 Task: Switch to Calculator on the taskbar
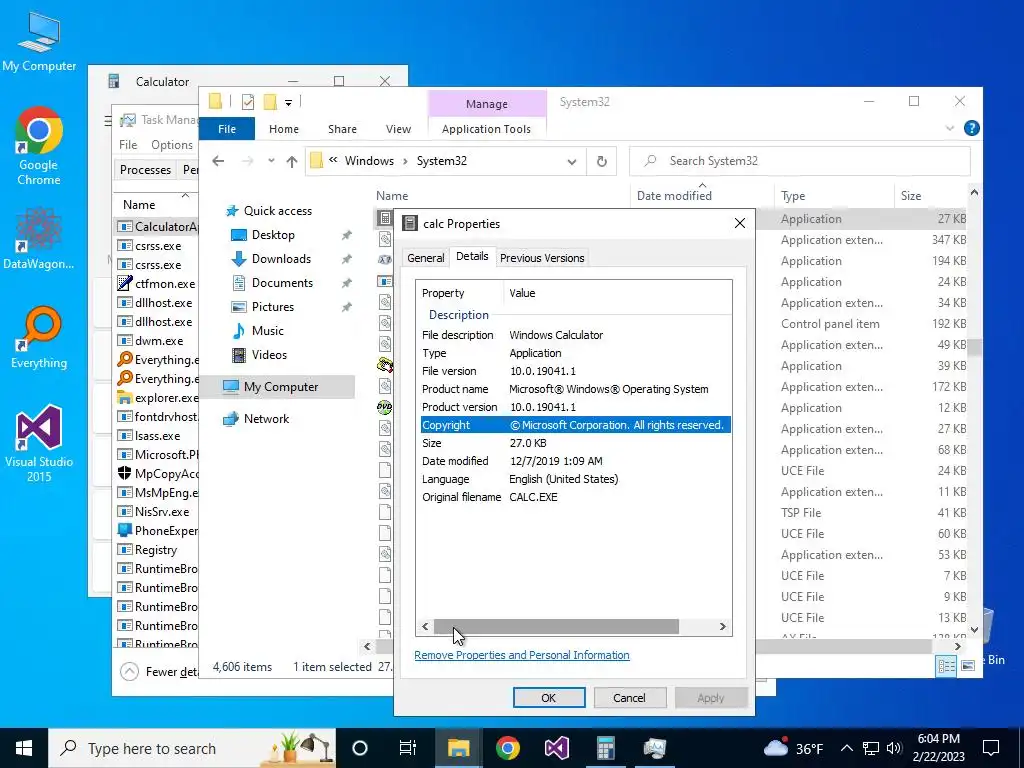605,748
